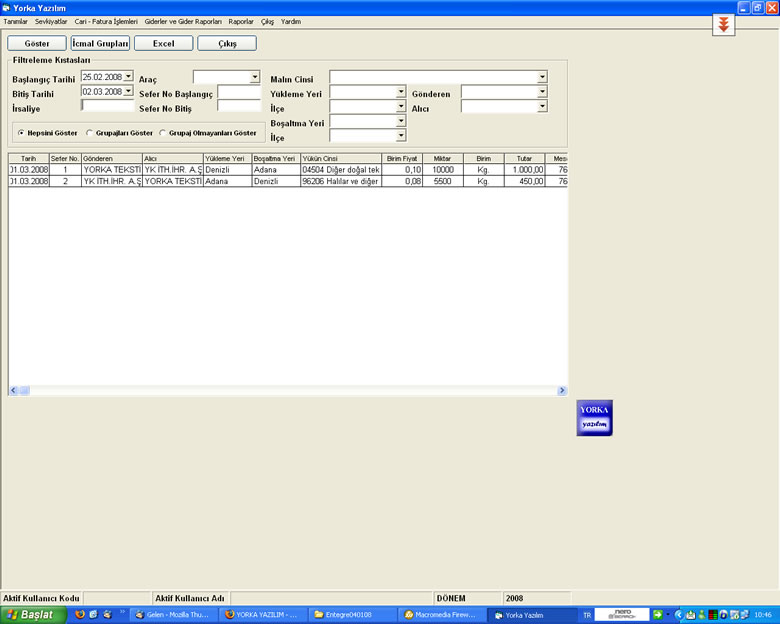
Task: Expand İlçe dropdown under Yükleme Yeri
Action: 401,106
